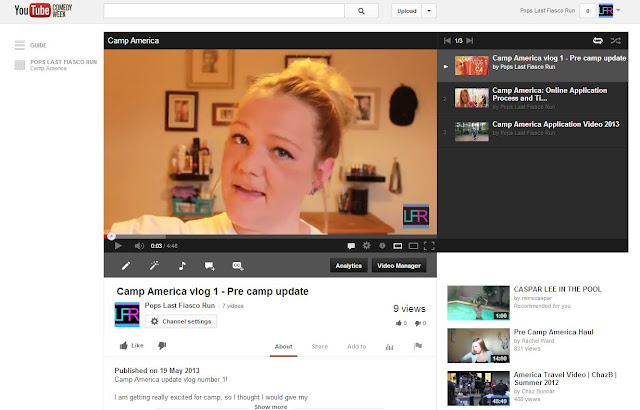Viewport: 640px width, 410px height.
Task: Open America Travel Video ChazB Summer 2012
Action: tap(565, 378)
